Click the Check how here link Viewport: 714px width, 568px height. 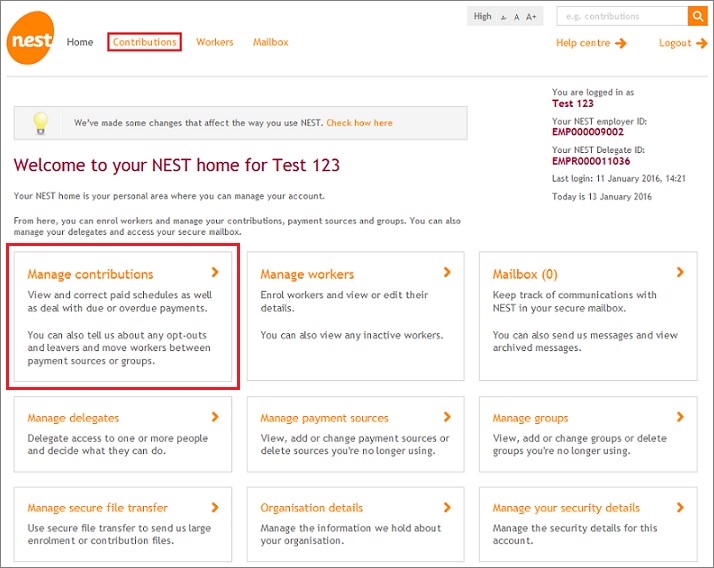[359, 123]
